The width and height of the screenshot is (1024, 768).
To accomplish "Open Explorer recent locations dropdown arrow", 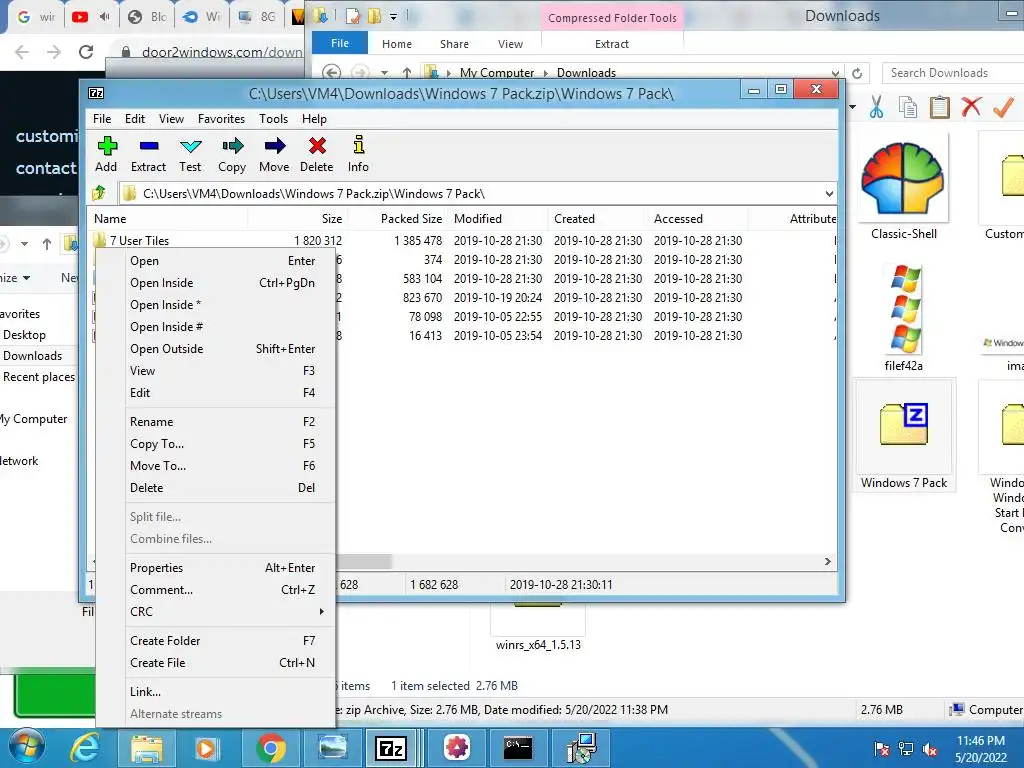I will tap(385, 73).
